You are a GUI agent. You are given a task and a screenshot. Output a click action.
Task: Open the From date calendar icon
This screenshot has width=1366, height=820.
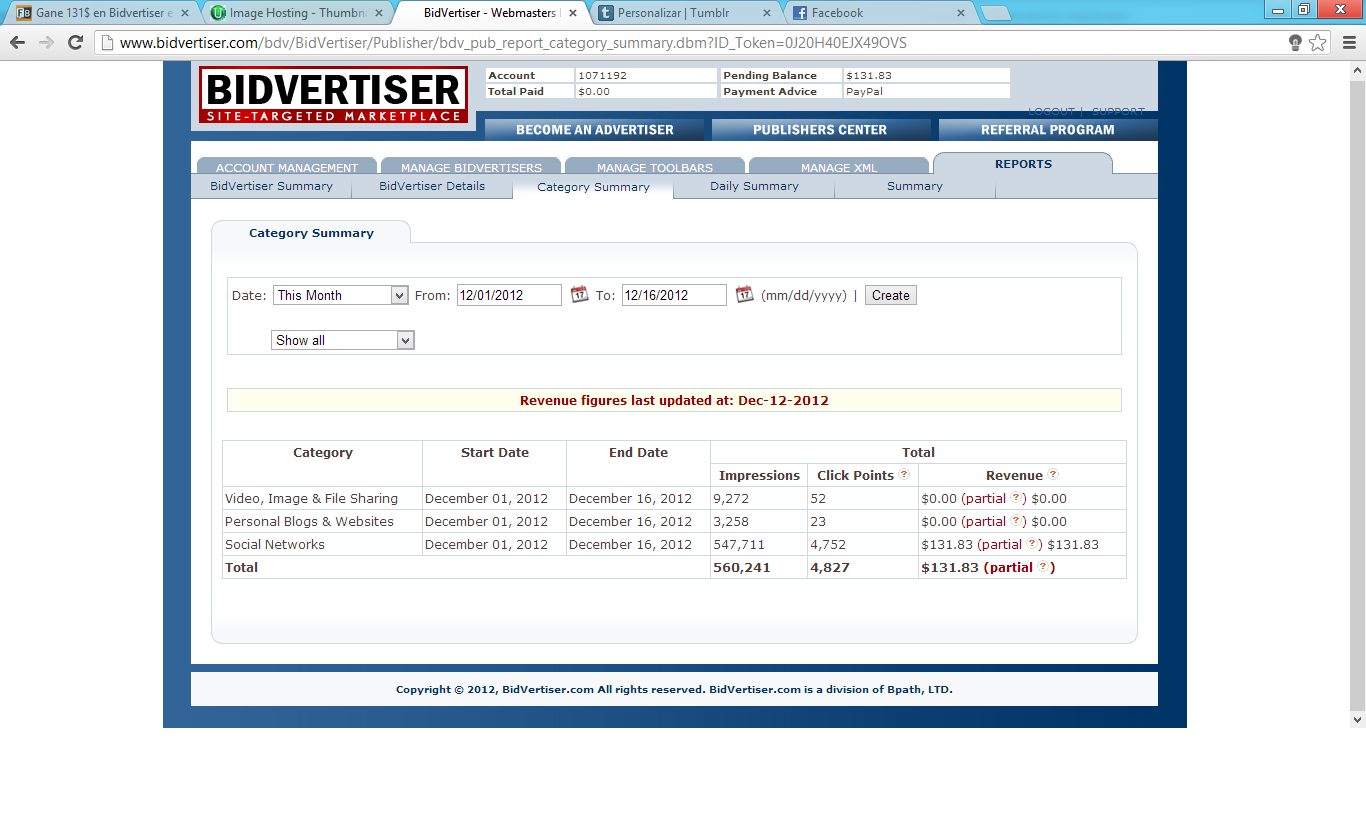[579, 294]
